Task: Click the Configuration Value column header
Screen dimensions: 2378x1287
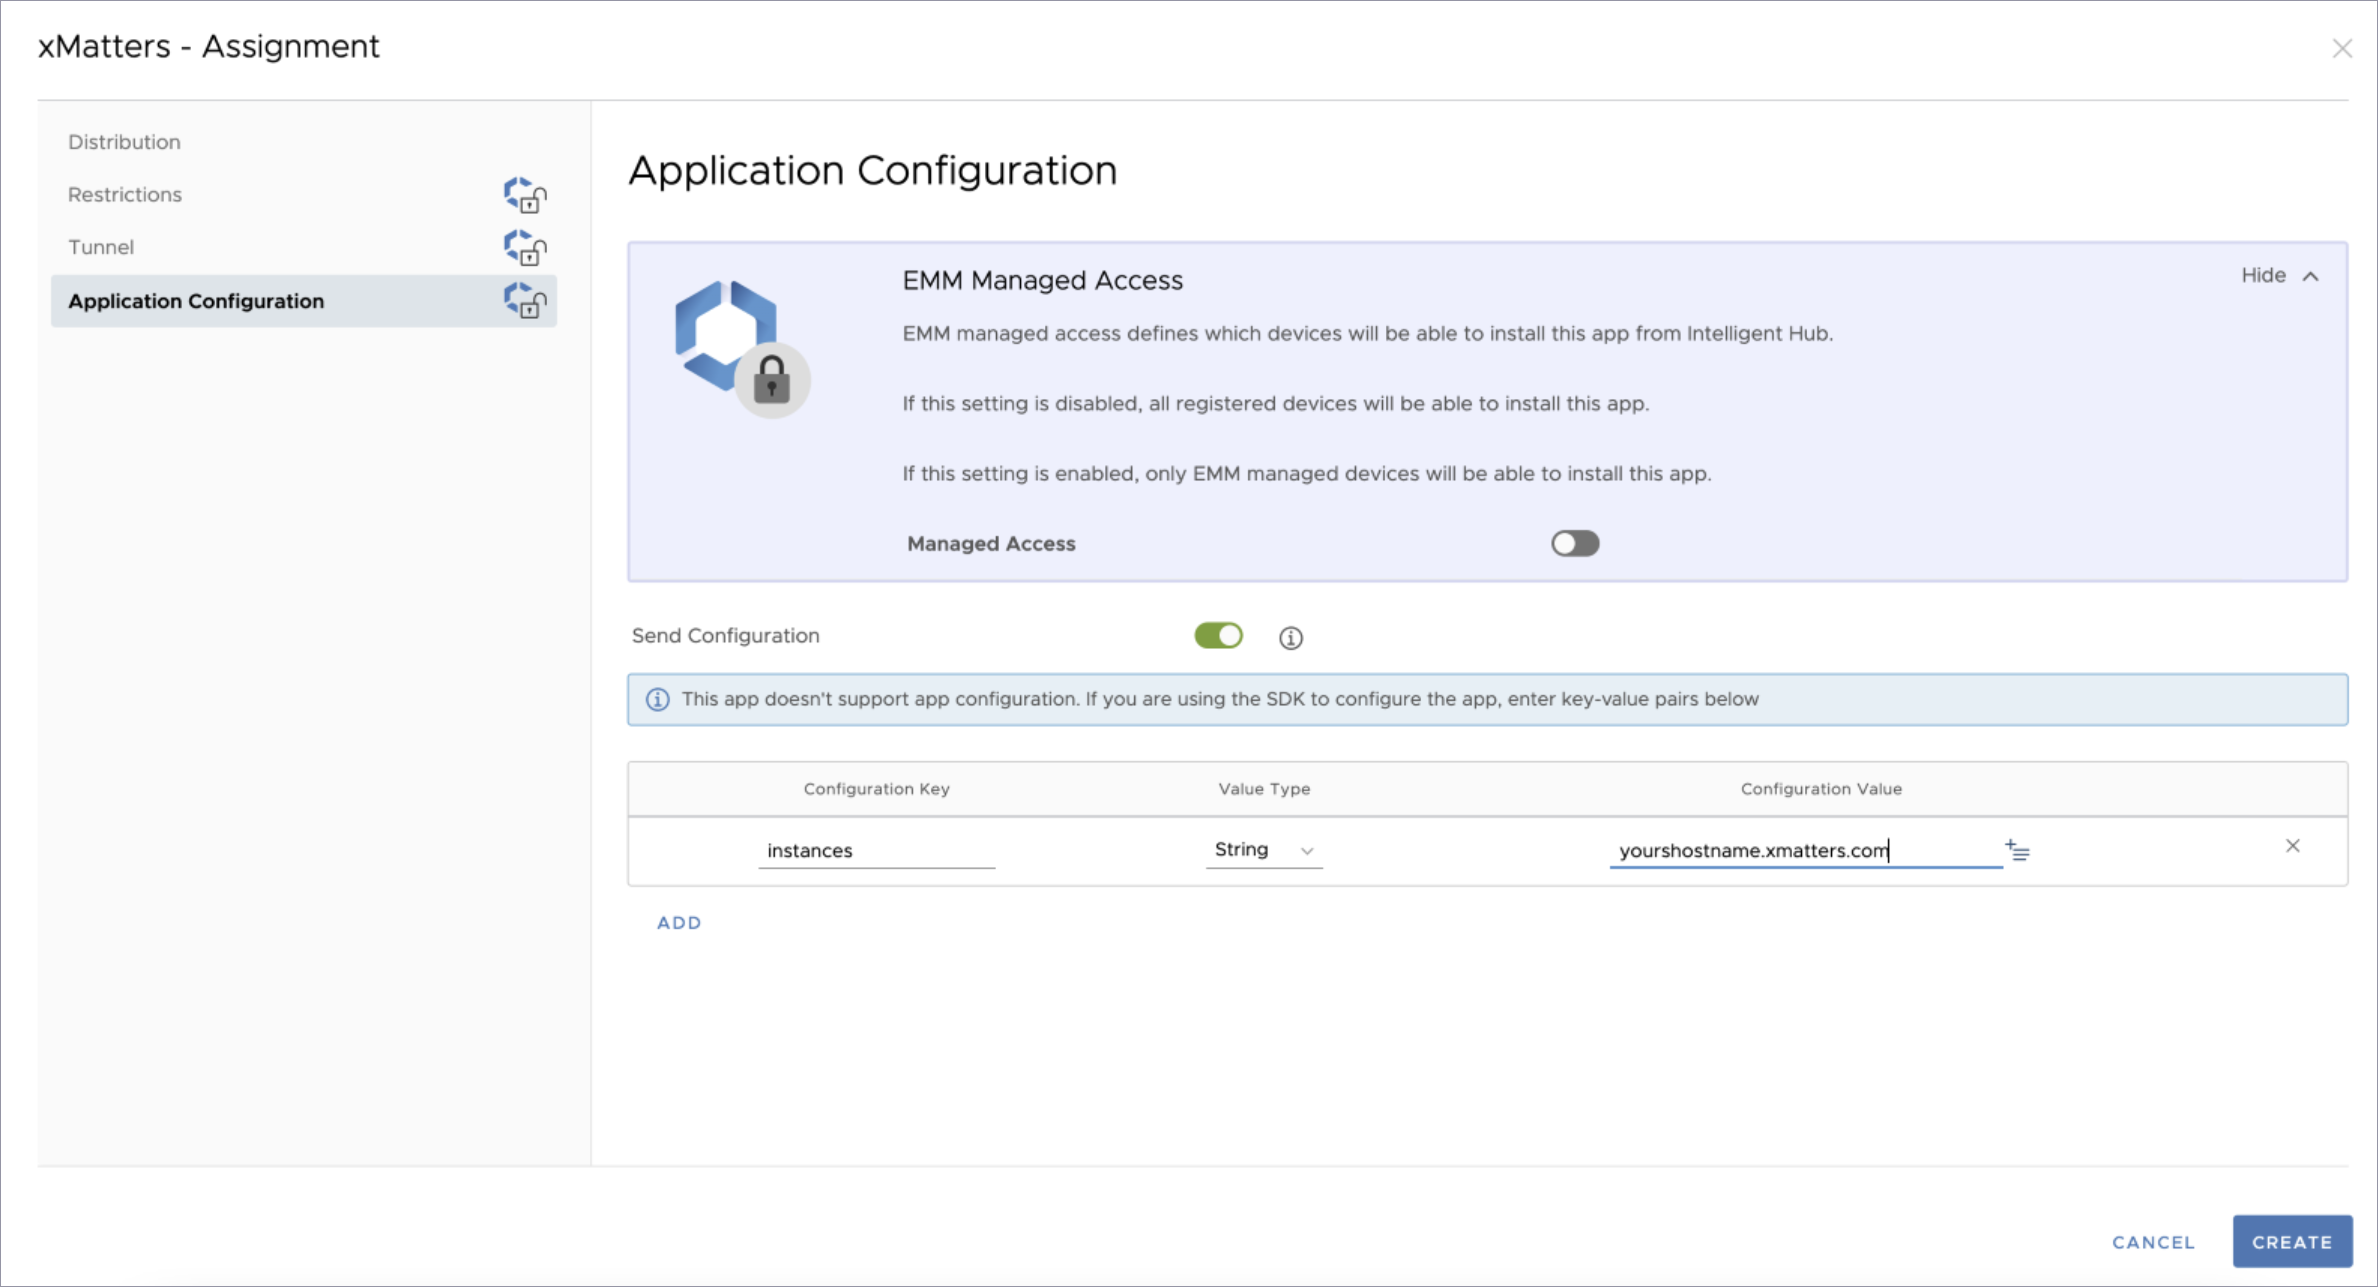Action: [x=1821, y=789]
